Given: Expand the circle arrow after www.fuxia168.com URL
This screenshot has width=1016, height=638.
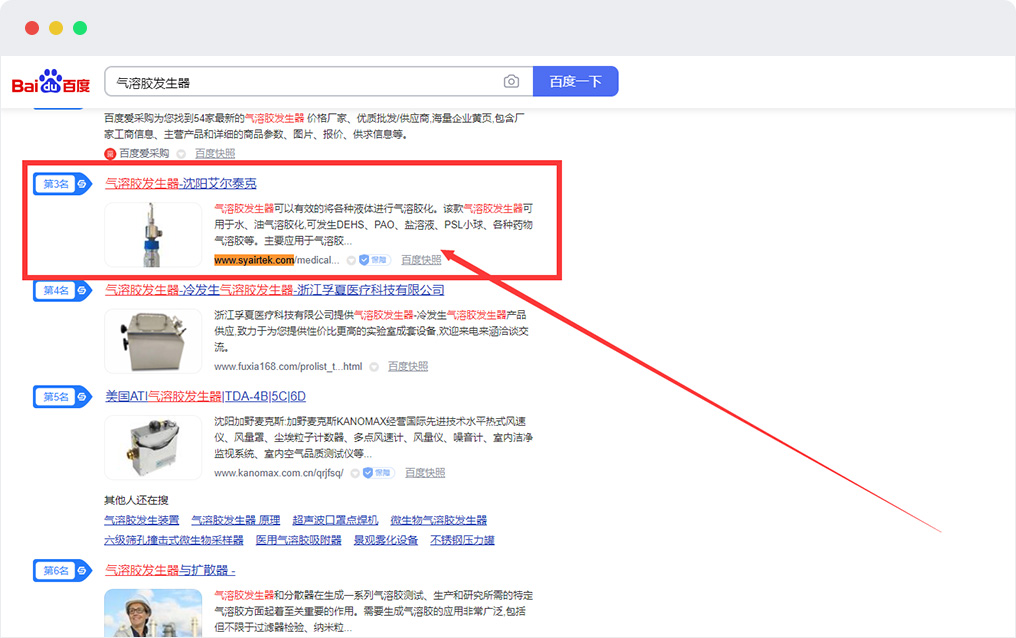Looking at the screenshot, I should tap(374, 367).
